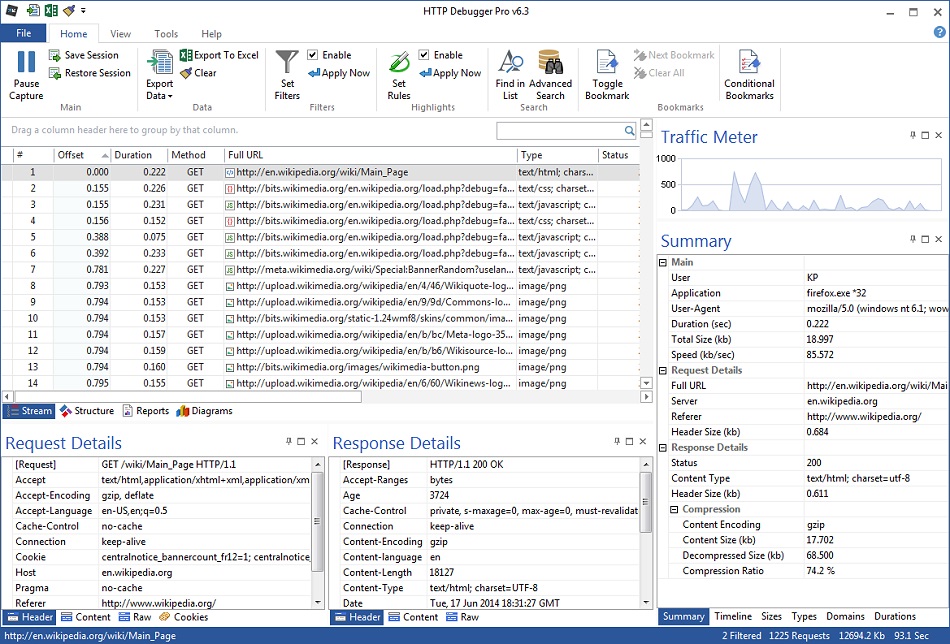Screen dimensions: 950x644
Task: Collapse the Compression subgroup
Action: (x=674, y=510)
